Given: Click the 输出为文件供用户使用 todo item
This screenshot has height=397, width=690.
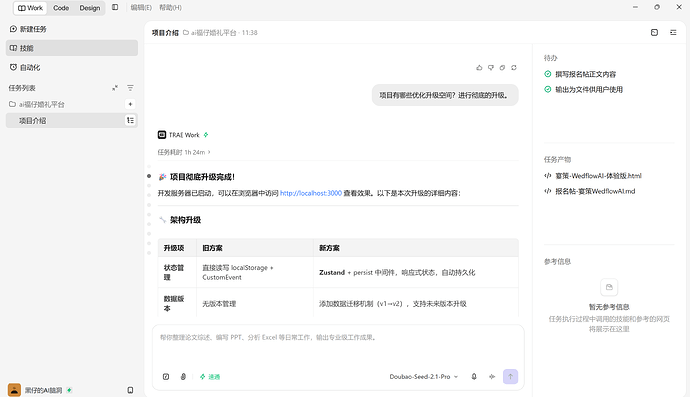Looking at the screenshot, I should 584,90.
